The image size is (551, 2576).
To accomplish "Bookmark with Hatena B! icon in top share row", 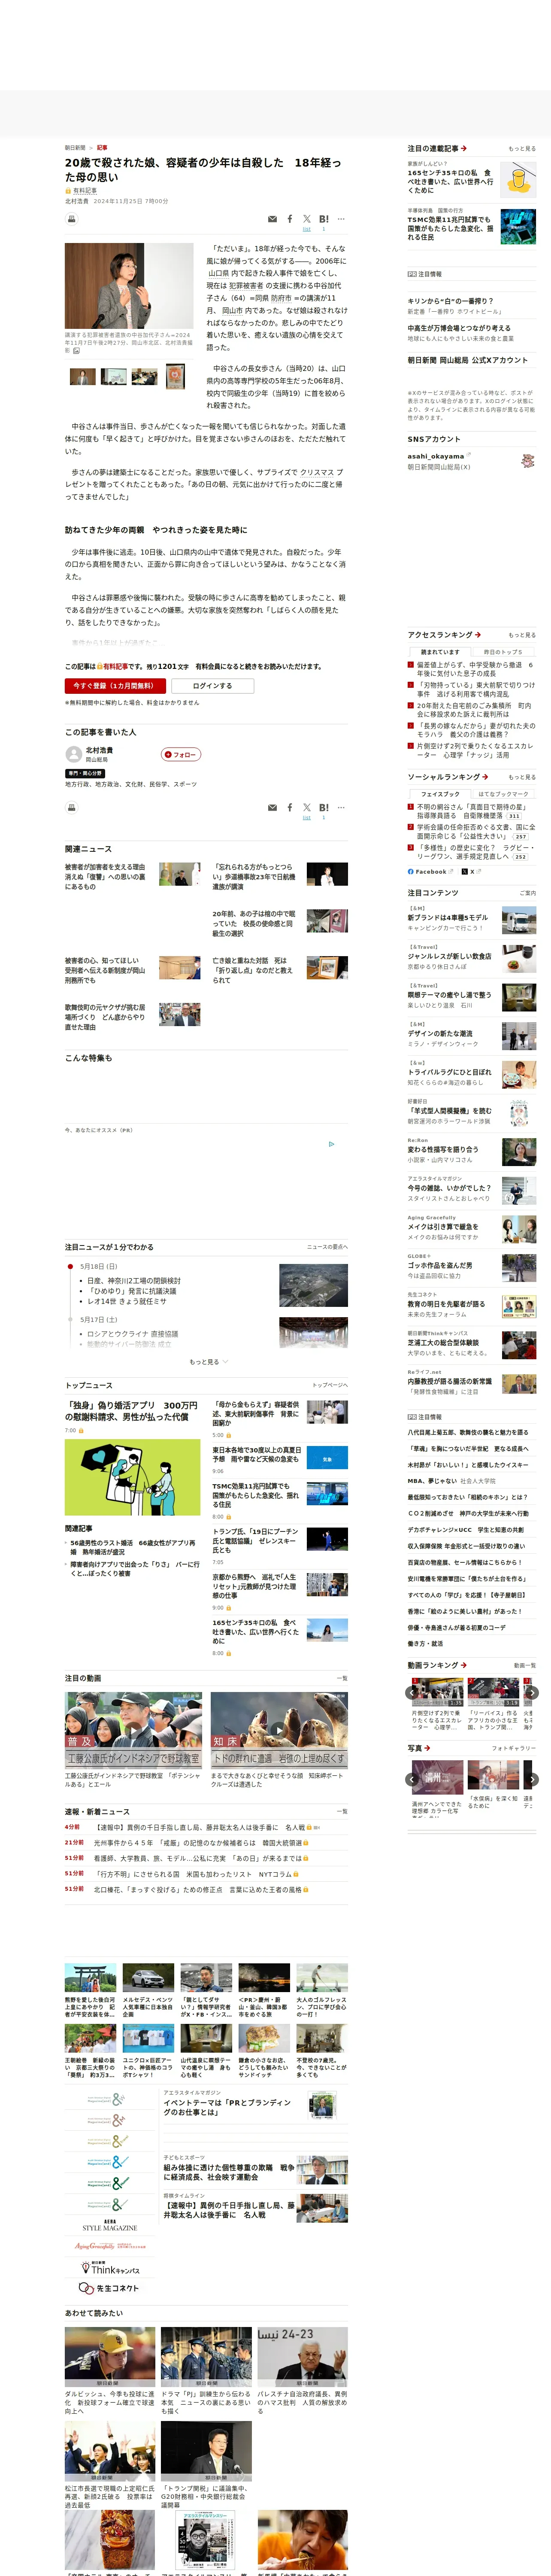I will (323, 219).
